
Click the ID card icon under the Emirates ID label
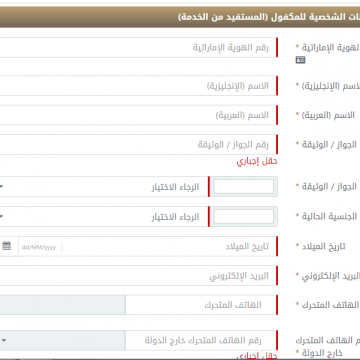point(300,60)
